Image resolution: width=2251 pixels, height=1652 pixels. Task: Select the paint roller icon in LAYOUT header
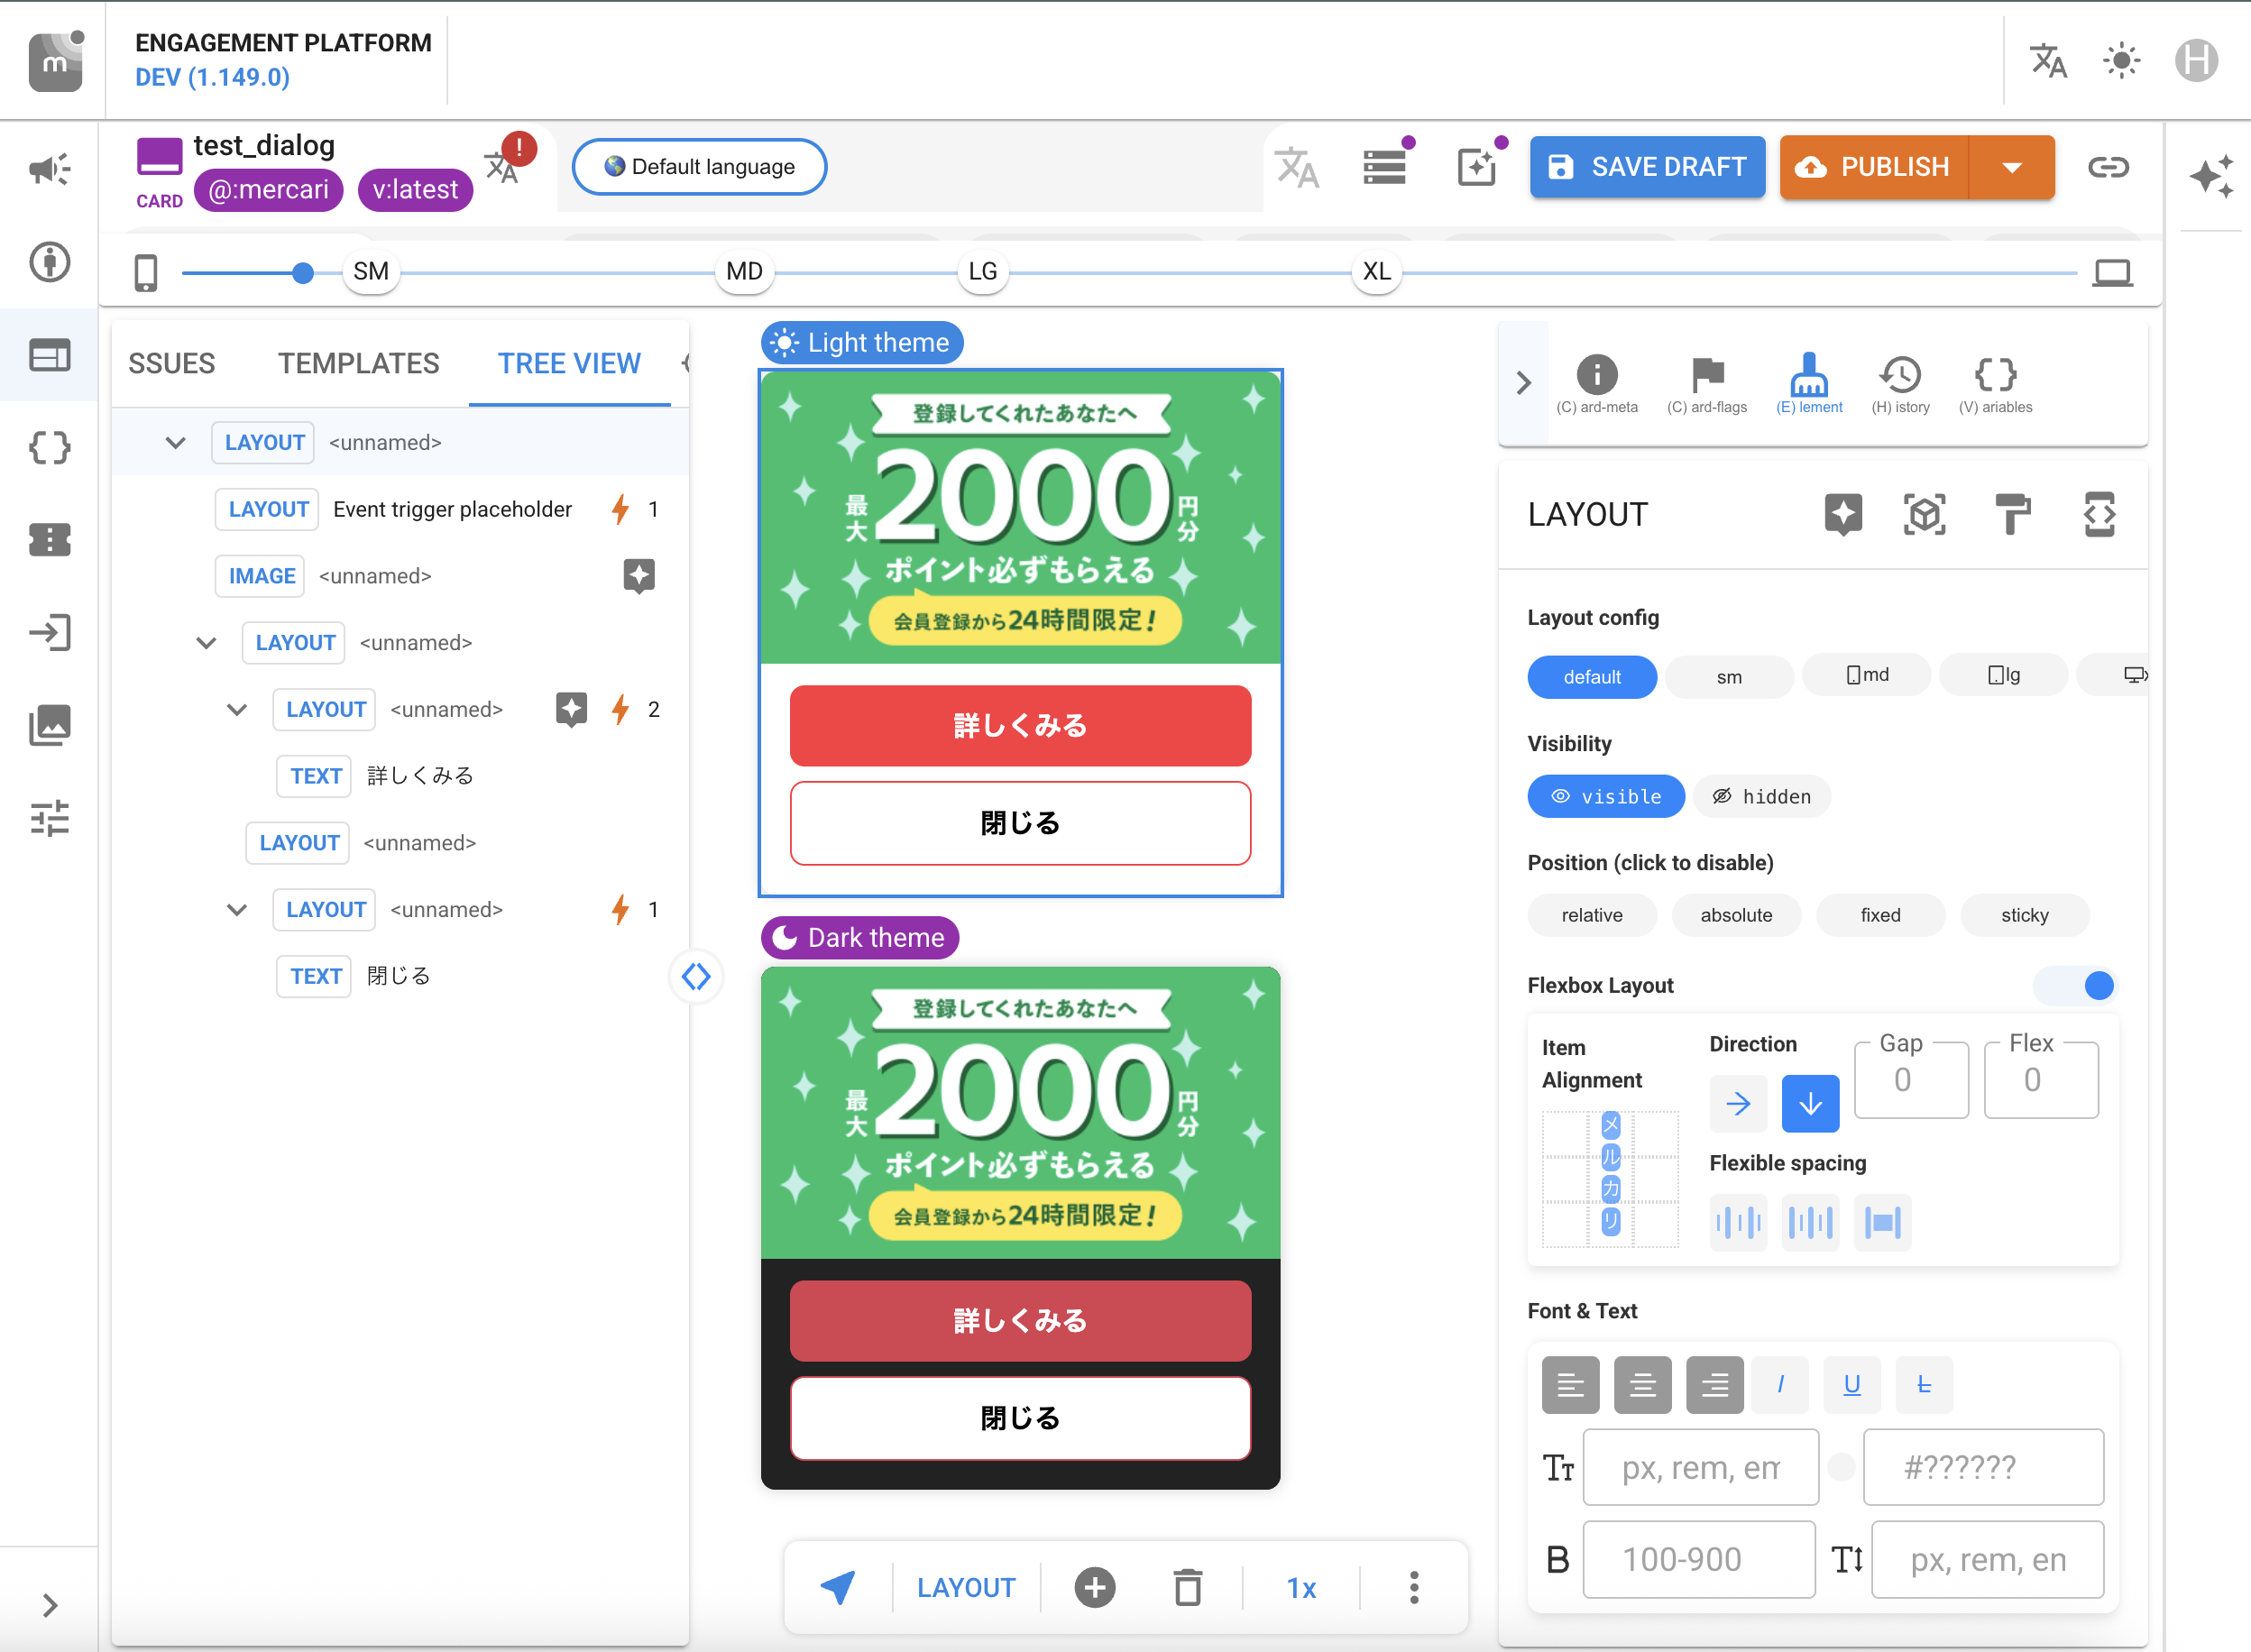pos(2013,514)
